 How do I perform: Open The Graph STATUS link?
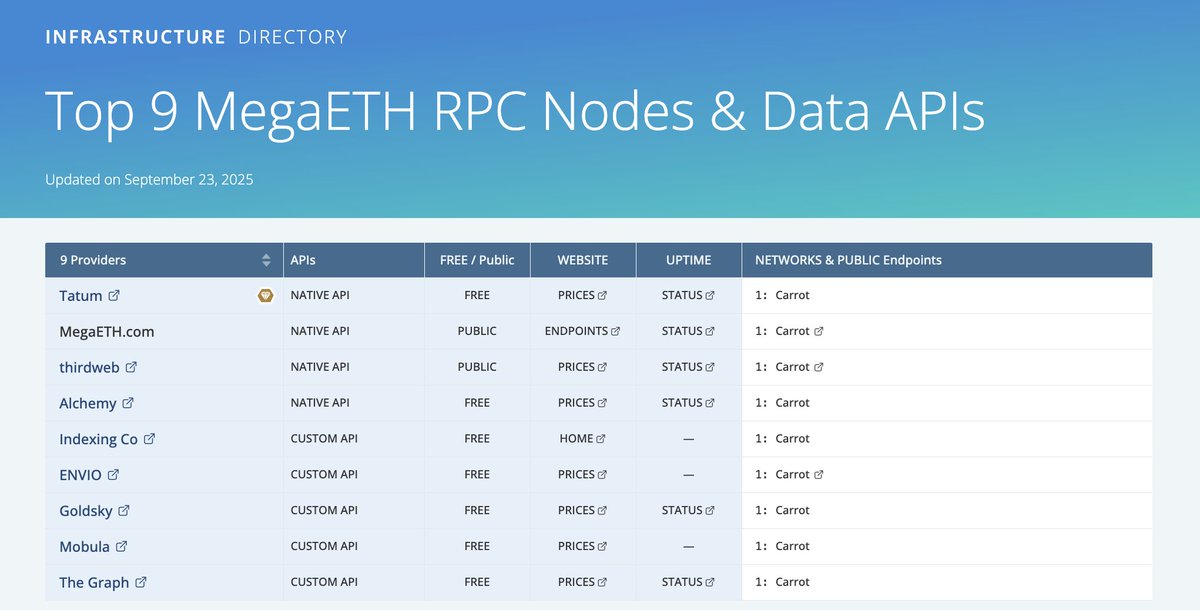point(689,582)
